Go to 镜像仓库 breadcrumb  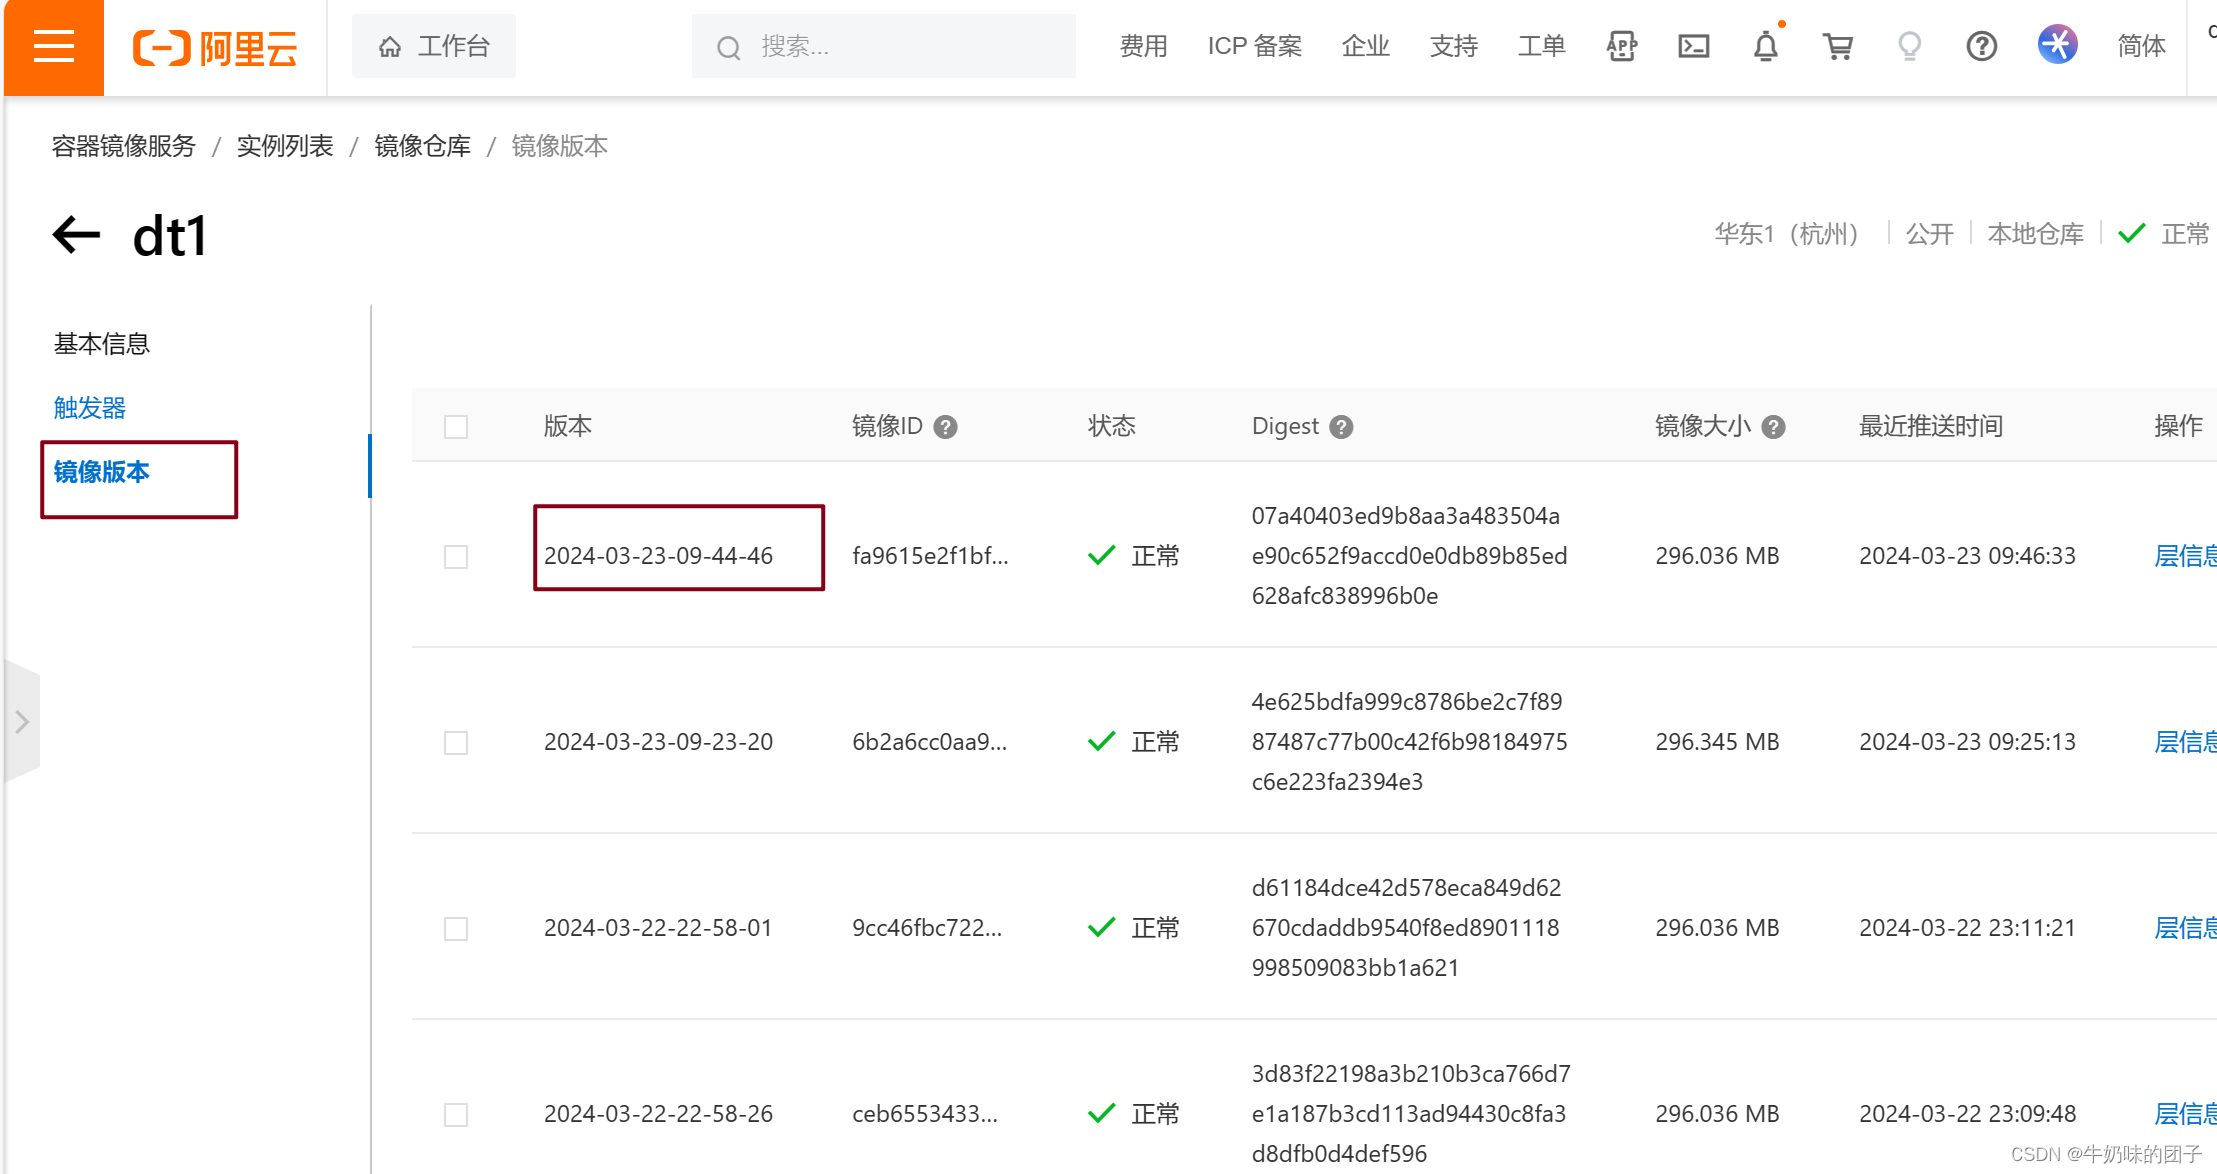[423, 146]
